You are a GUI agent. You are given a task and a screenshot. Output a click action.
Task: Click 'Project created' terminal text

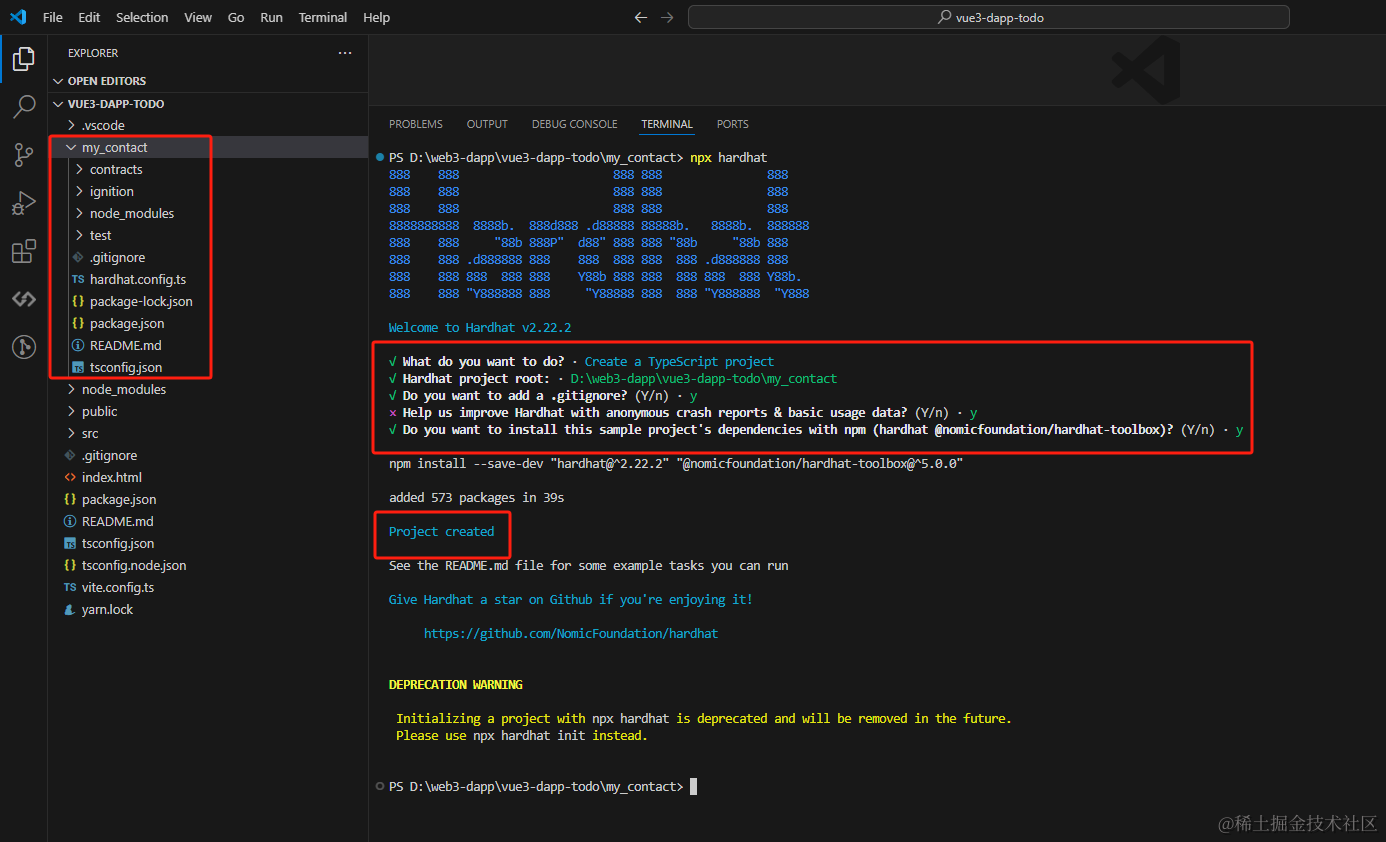click(x=441, y=531)
